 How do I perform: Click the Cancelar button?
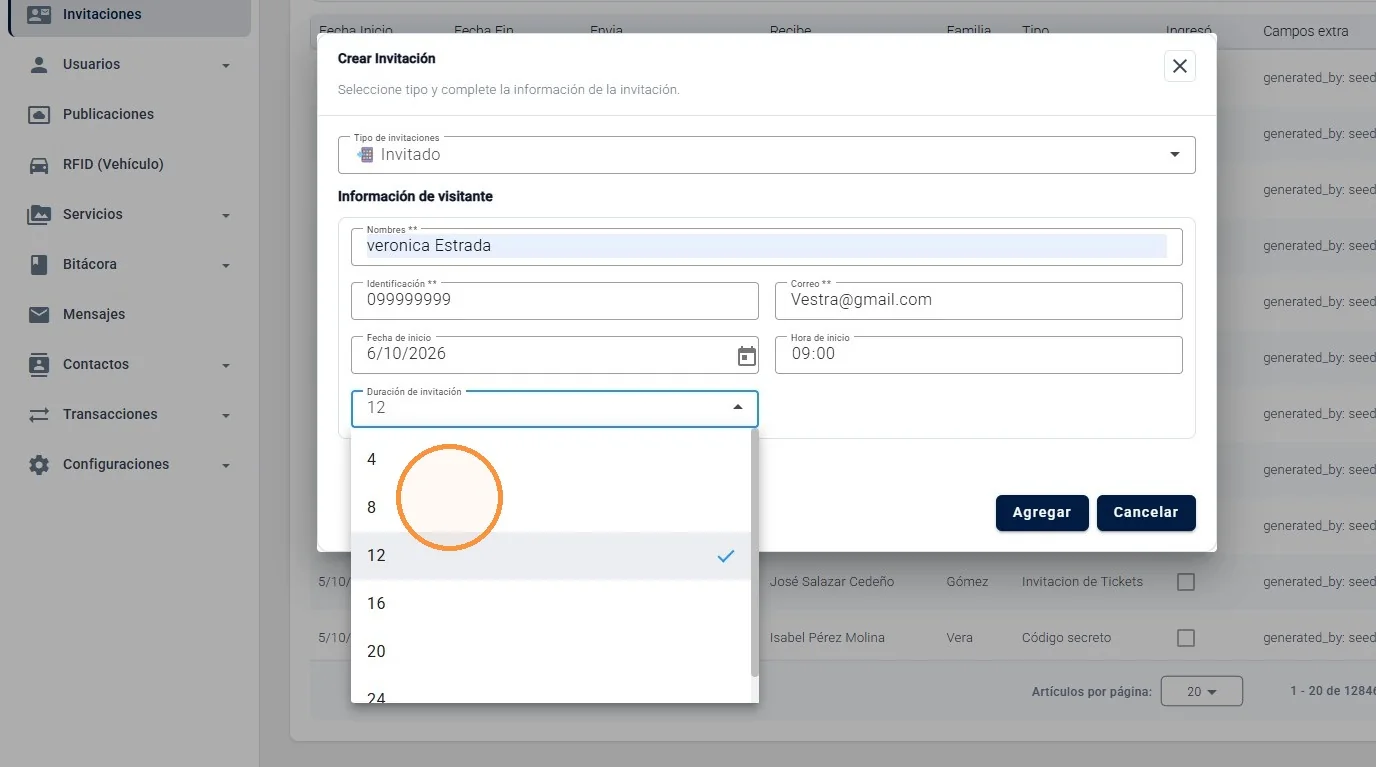[x=1146, y=512]
